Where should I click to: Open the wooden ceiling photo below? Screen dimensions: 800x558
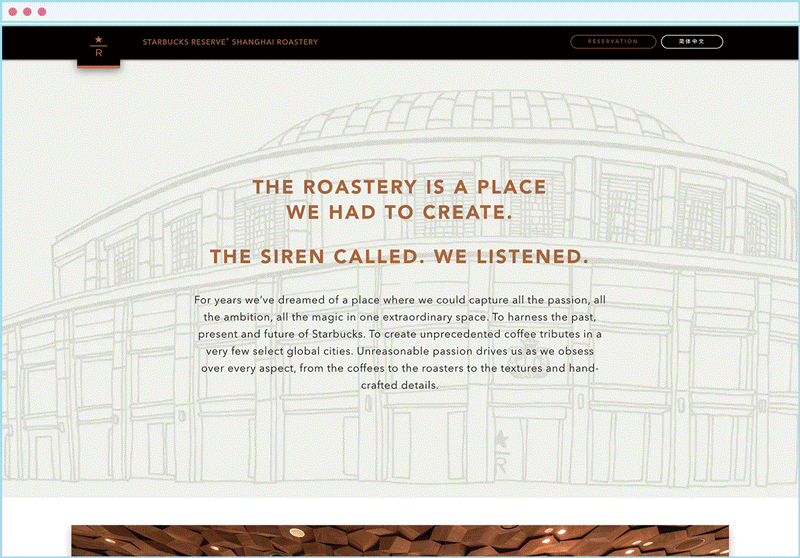point(400,541)
